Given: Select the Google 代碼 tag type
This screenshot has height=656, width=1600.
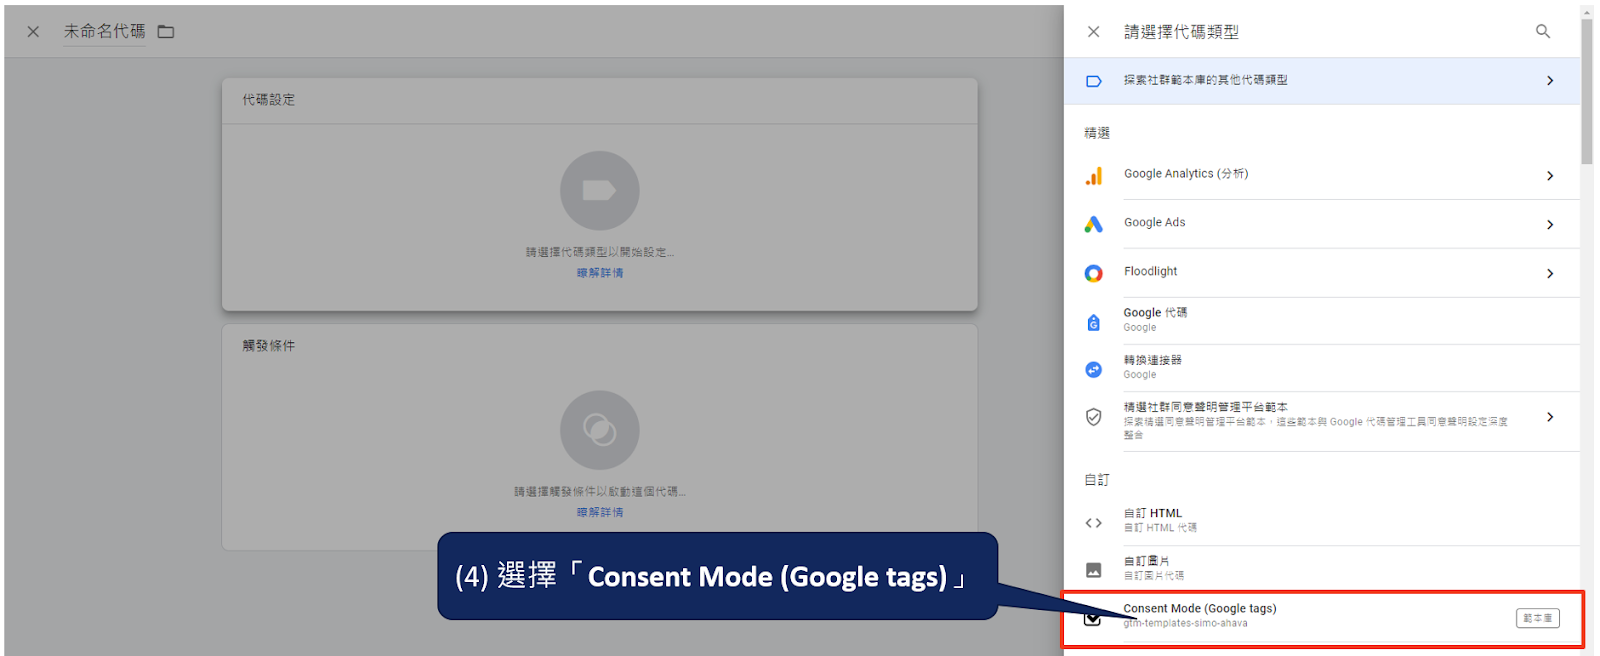Looking at the screenshot, I should pyautogui.click(x=1322, y=321).
